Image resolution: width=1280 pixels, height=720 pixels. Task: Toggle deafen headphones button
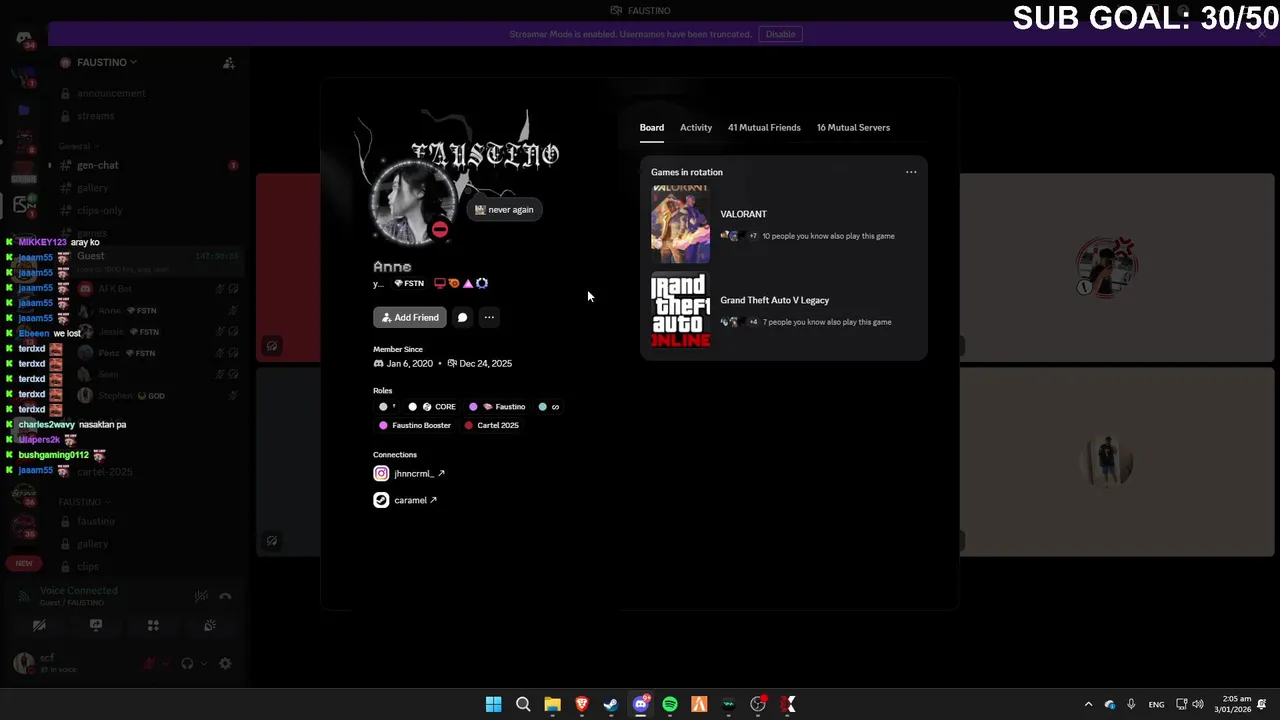pos(187,663)
